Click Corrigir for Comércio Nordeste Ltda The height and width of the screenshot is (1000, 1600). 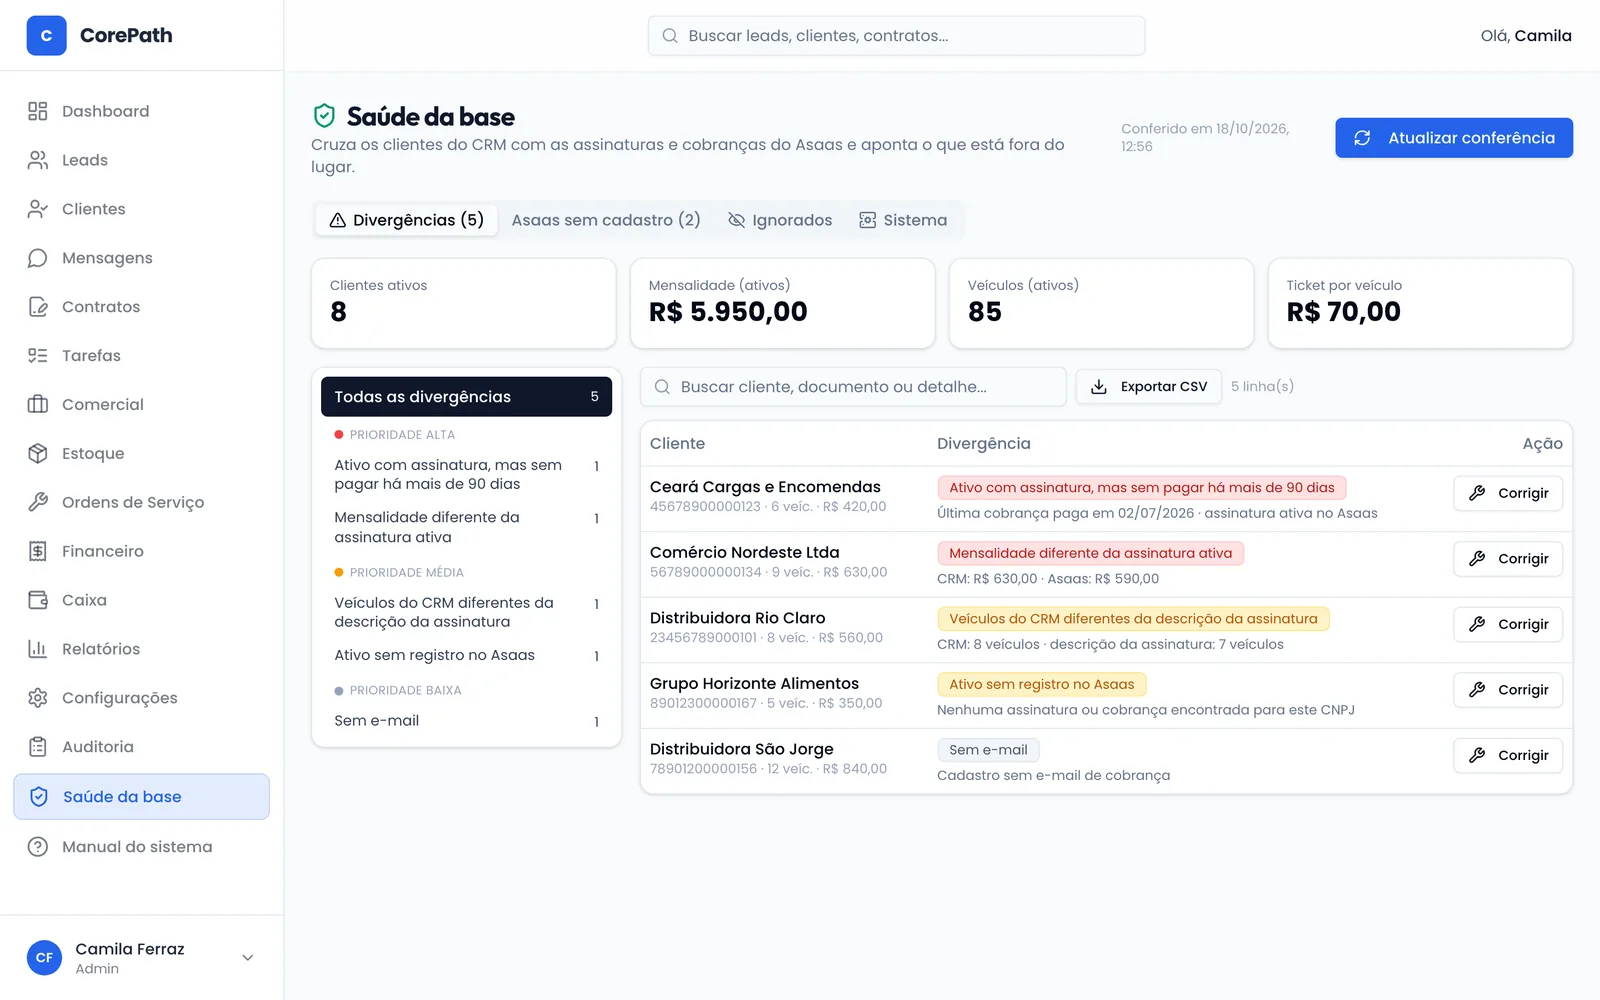(x=1508, y=559)
